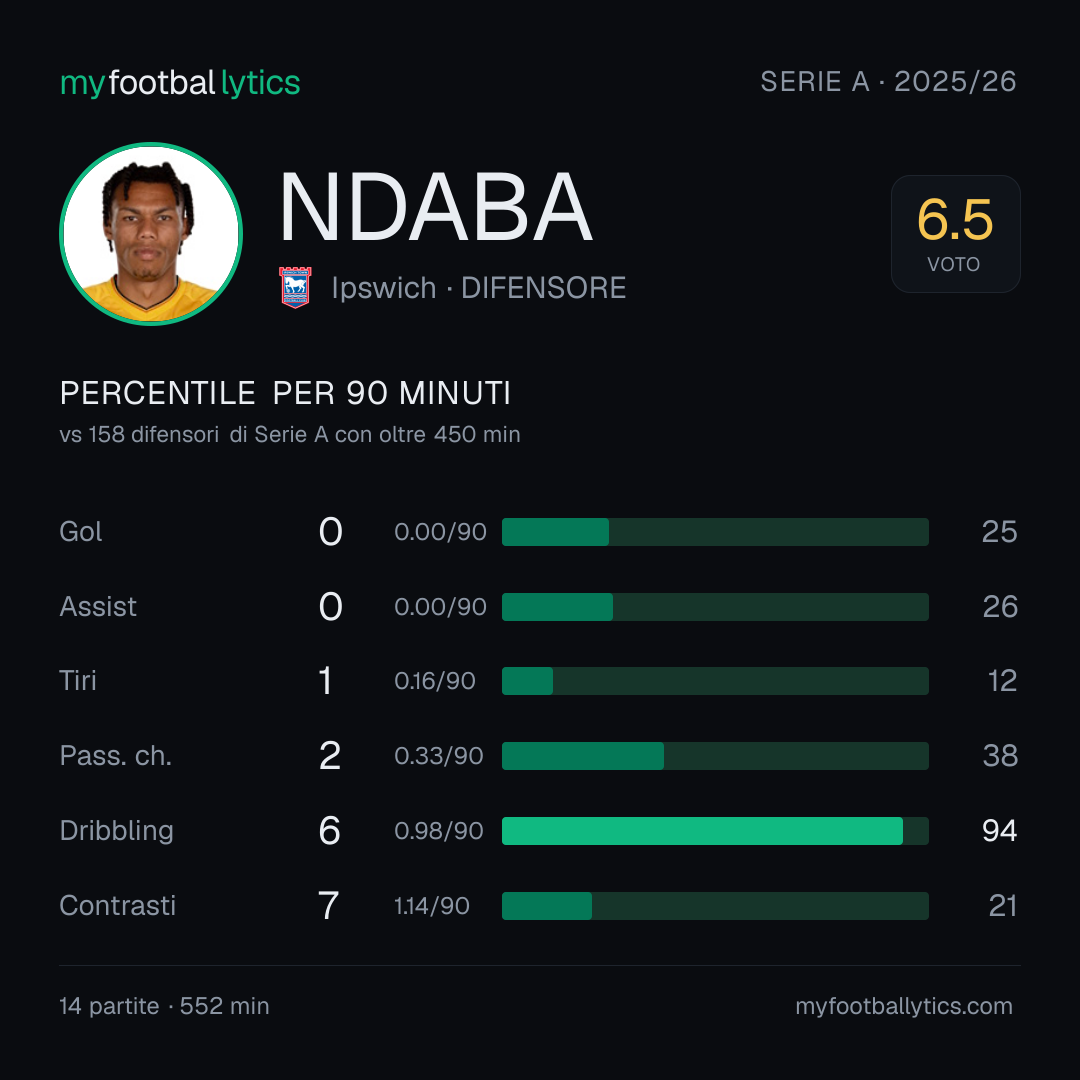Image resolution: width=1080 pixels, height=1080 pixels.
Task: Click the Dribbling percentile value 94
Action: coord(999,831)
